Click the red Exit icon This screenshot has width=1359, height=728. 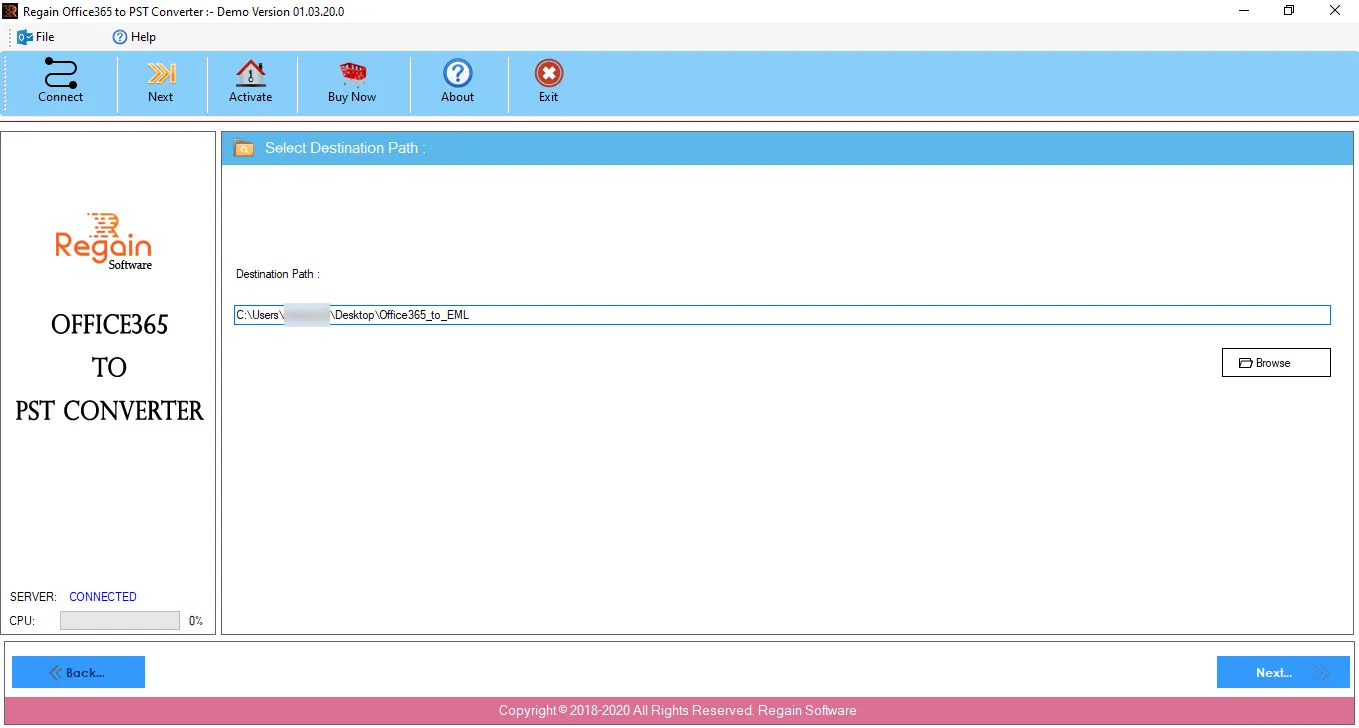coord(549,74)
